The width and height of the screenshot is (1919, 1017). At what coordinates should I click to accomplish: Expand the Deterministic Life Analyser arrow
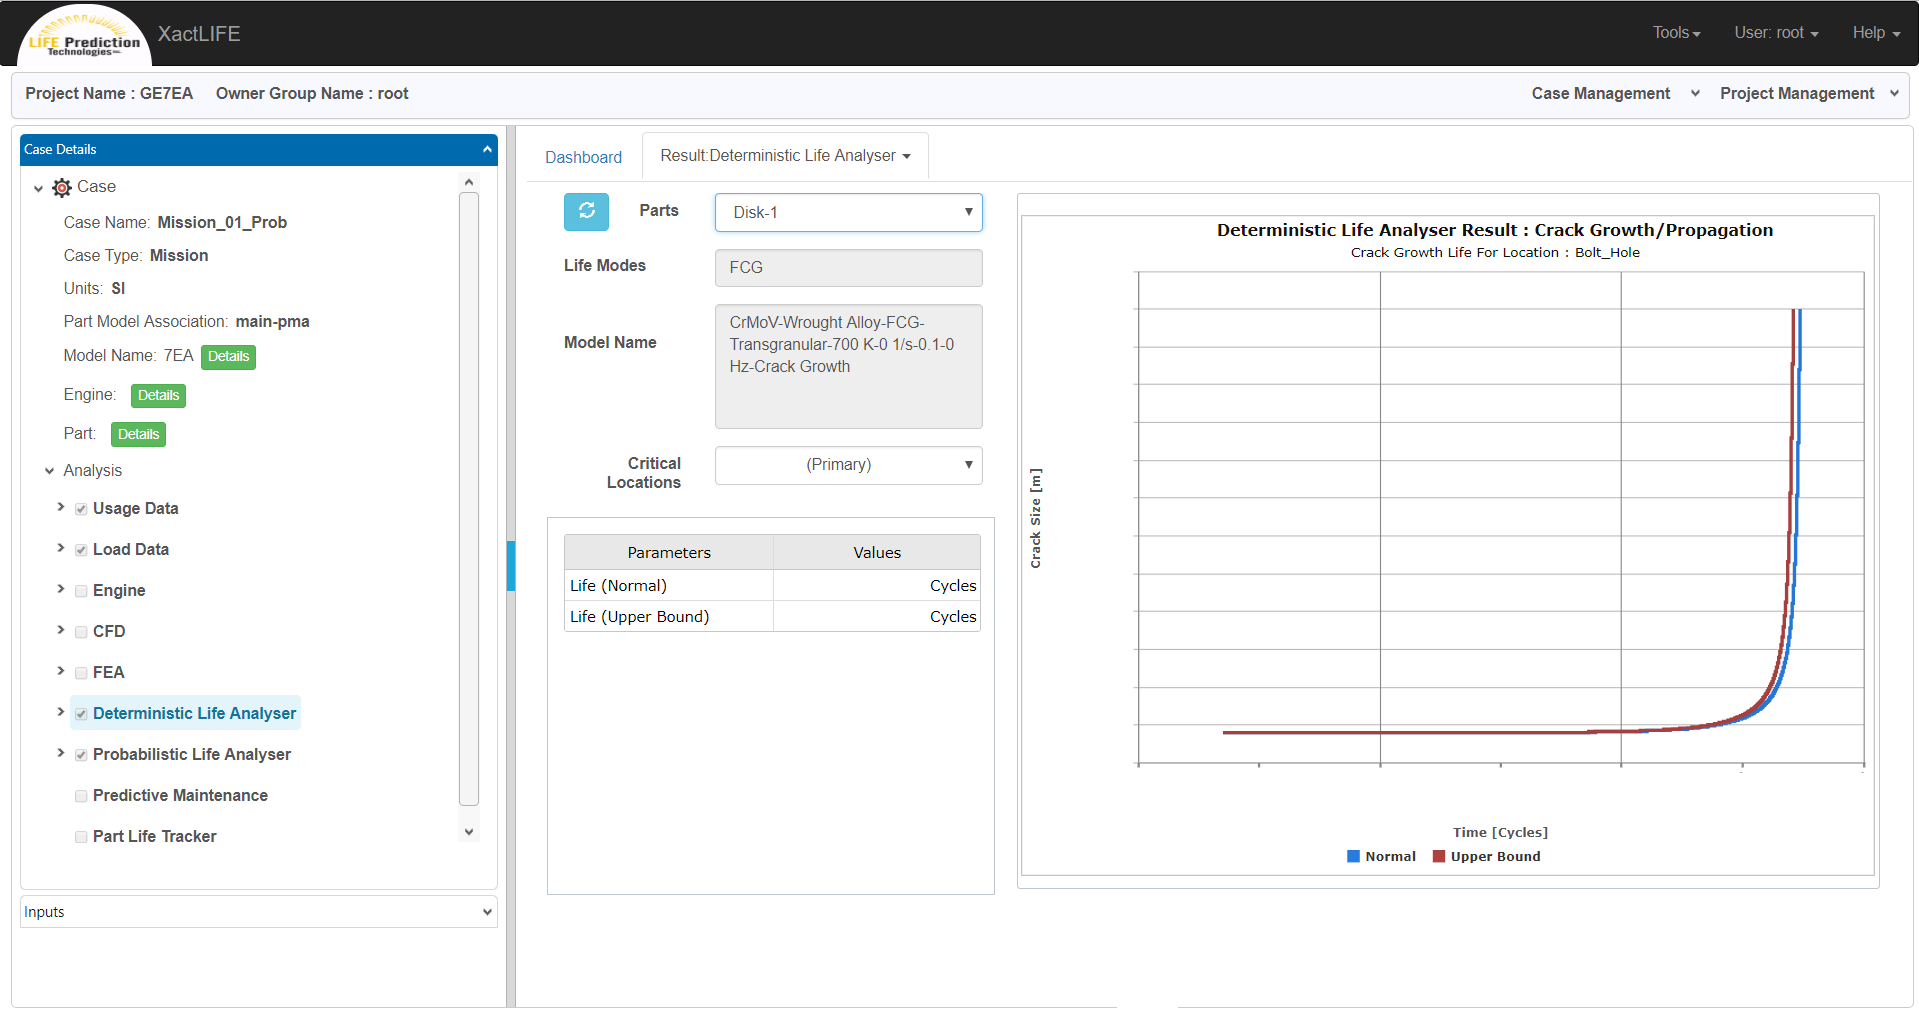(x=60, y=712)
